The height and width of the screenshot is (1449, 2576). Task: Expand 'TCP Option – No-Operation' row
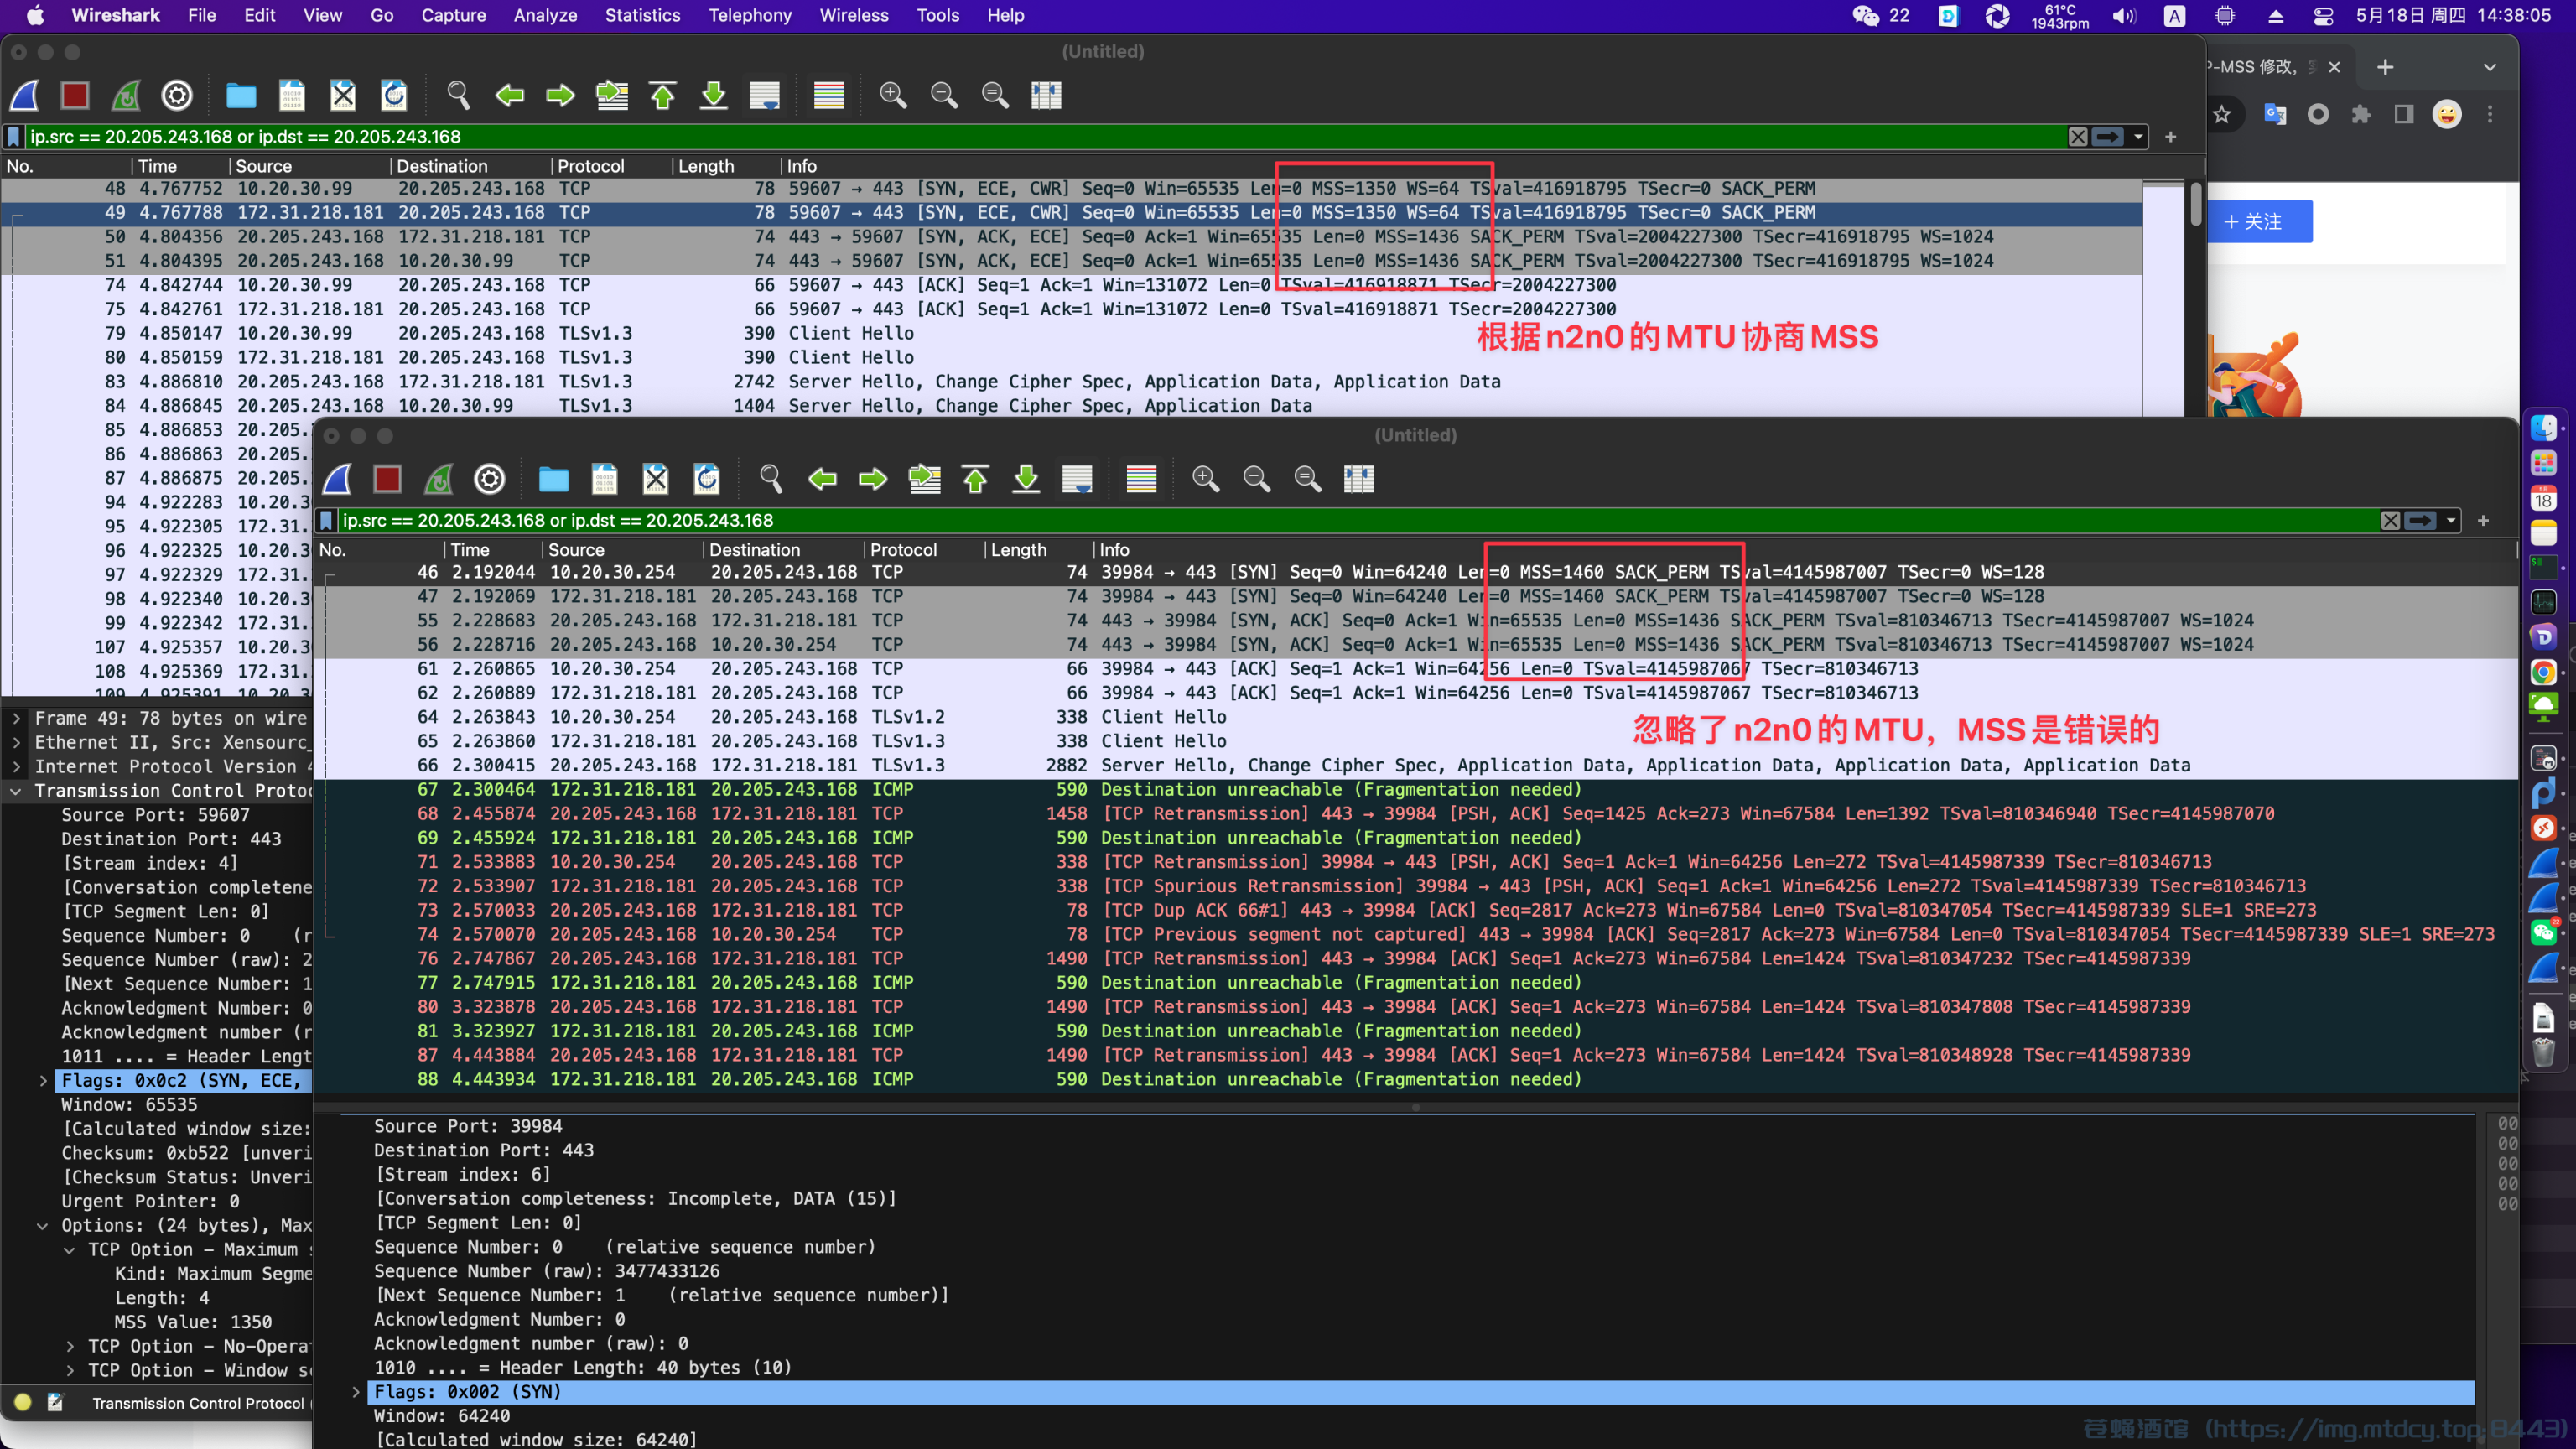(70, 1346)
